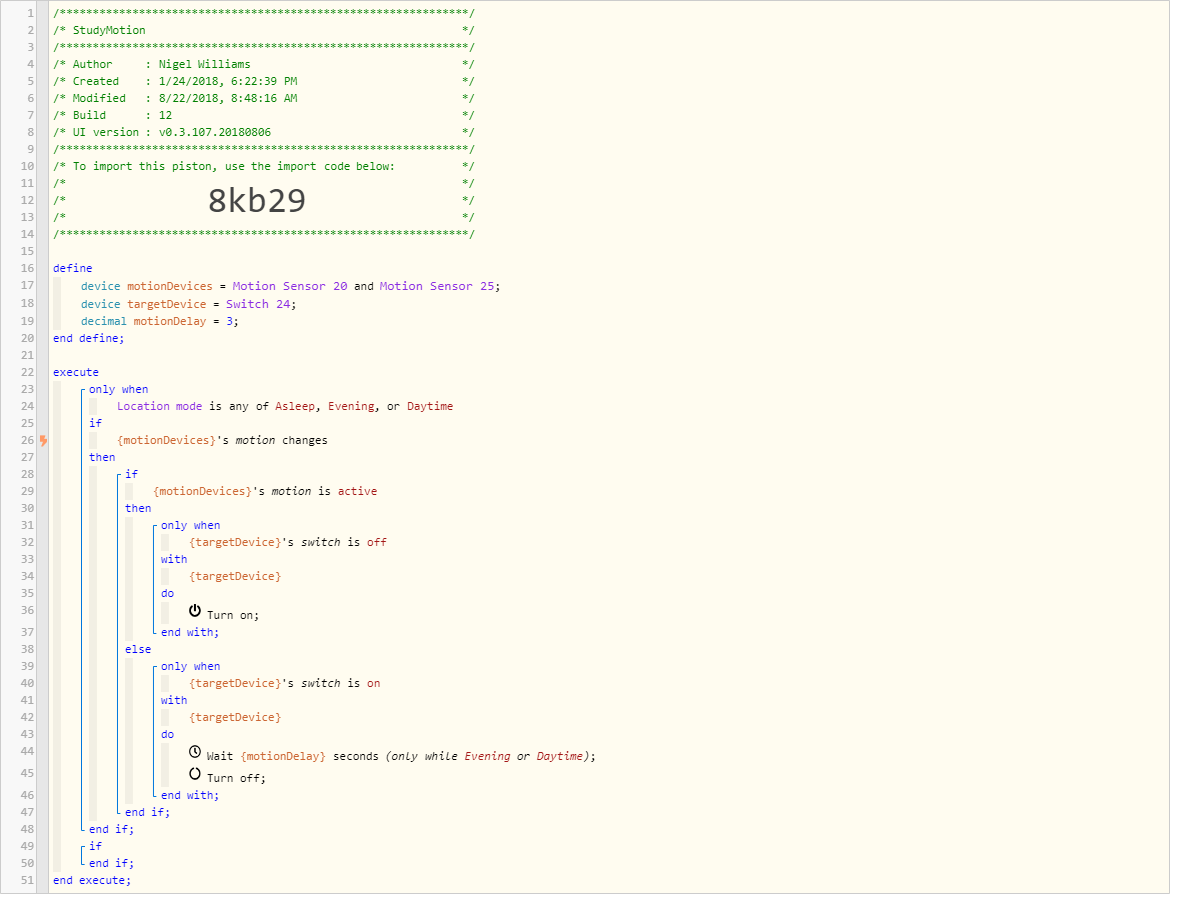Click the empty if on line 49
Image resolution: width=1178 pixels, height=898 pixels.
click(x=95, y=848)
